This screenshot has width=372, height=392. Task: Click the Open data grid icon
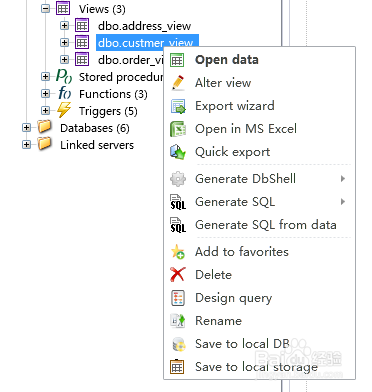click(177, 60)
